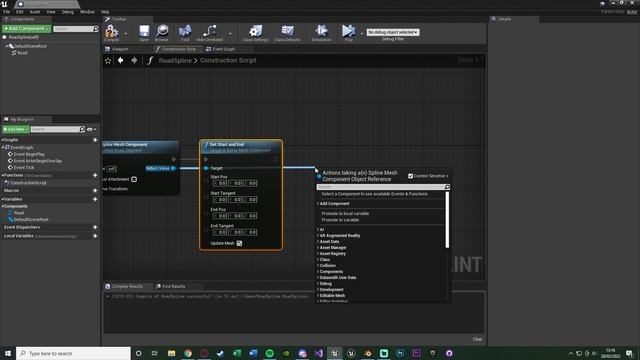Open the Compile options dropdown arrow

125,33
